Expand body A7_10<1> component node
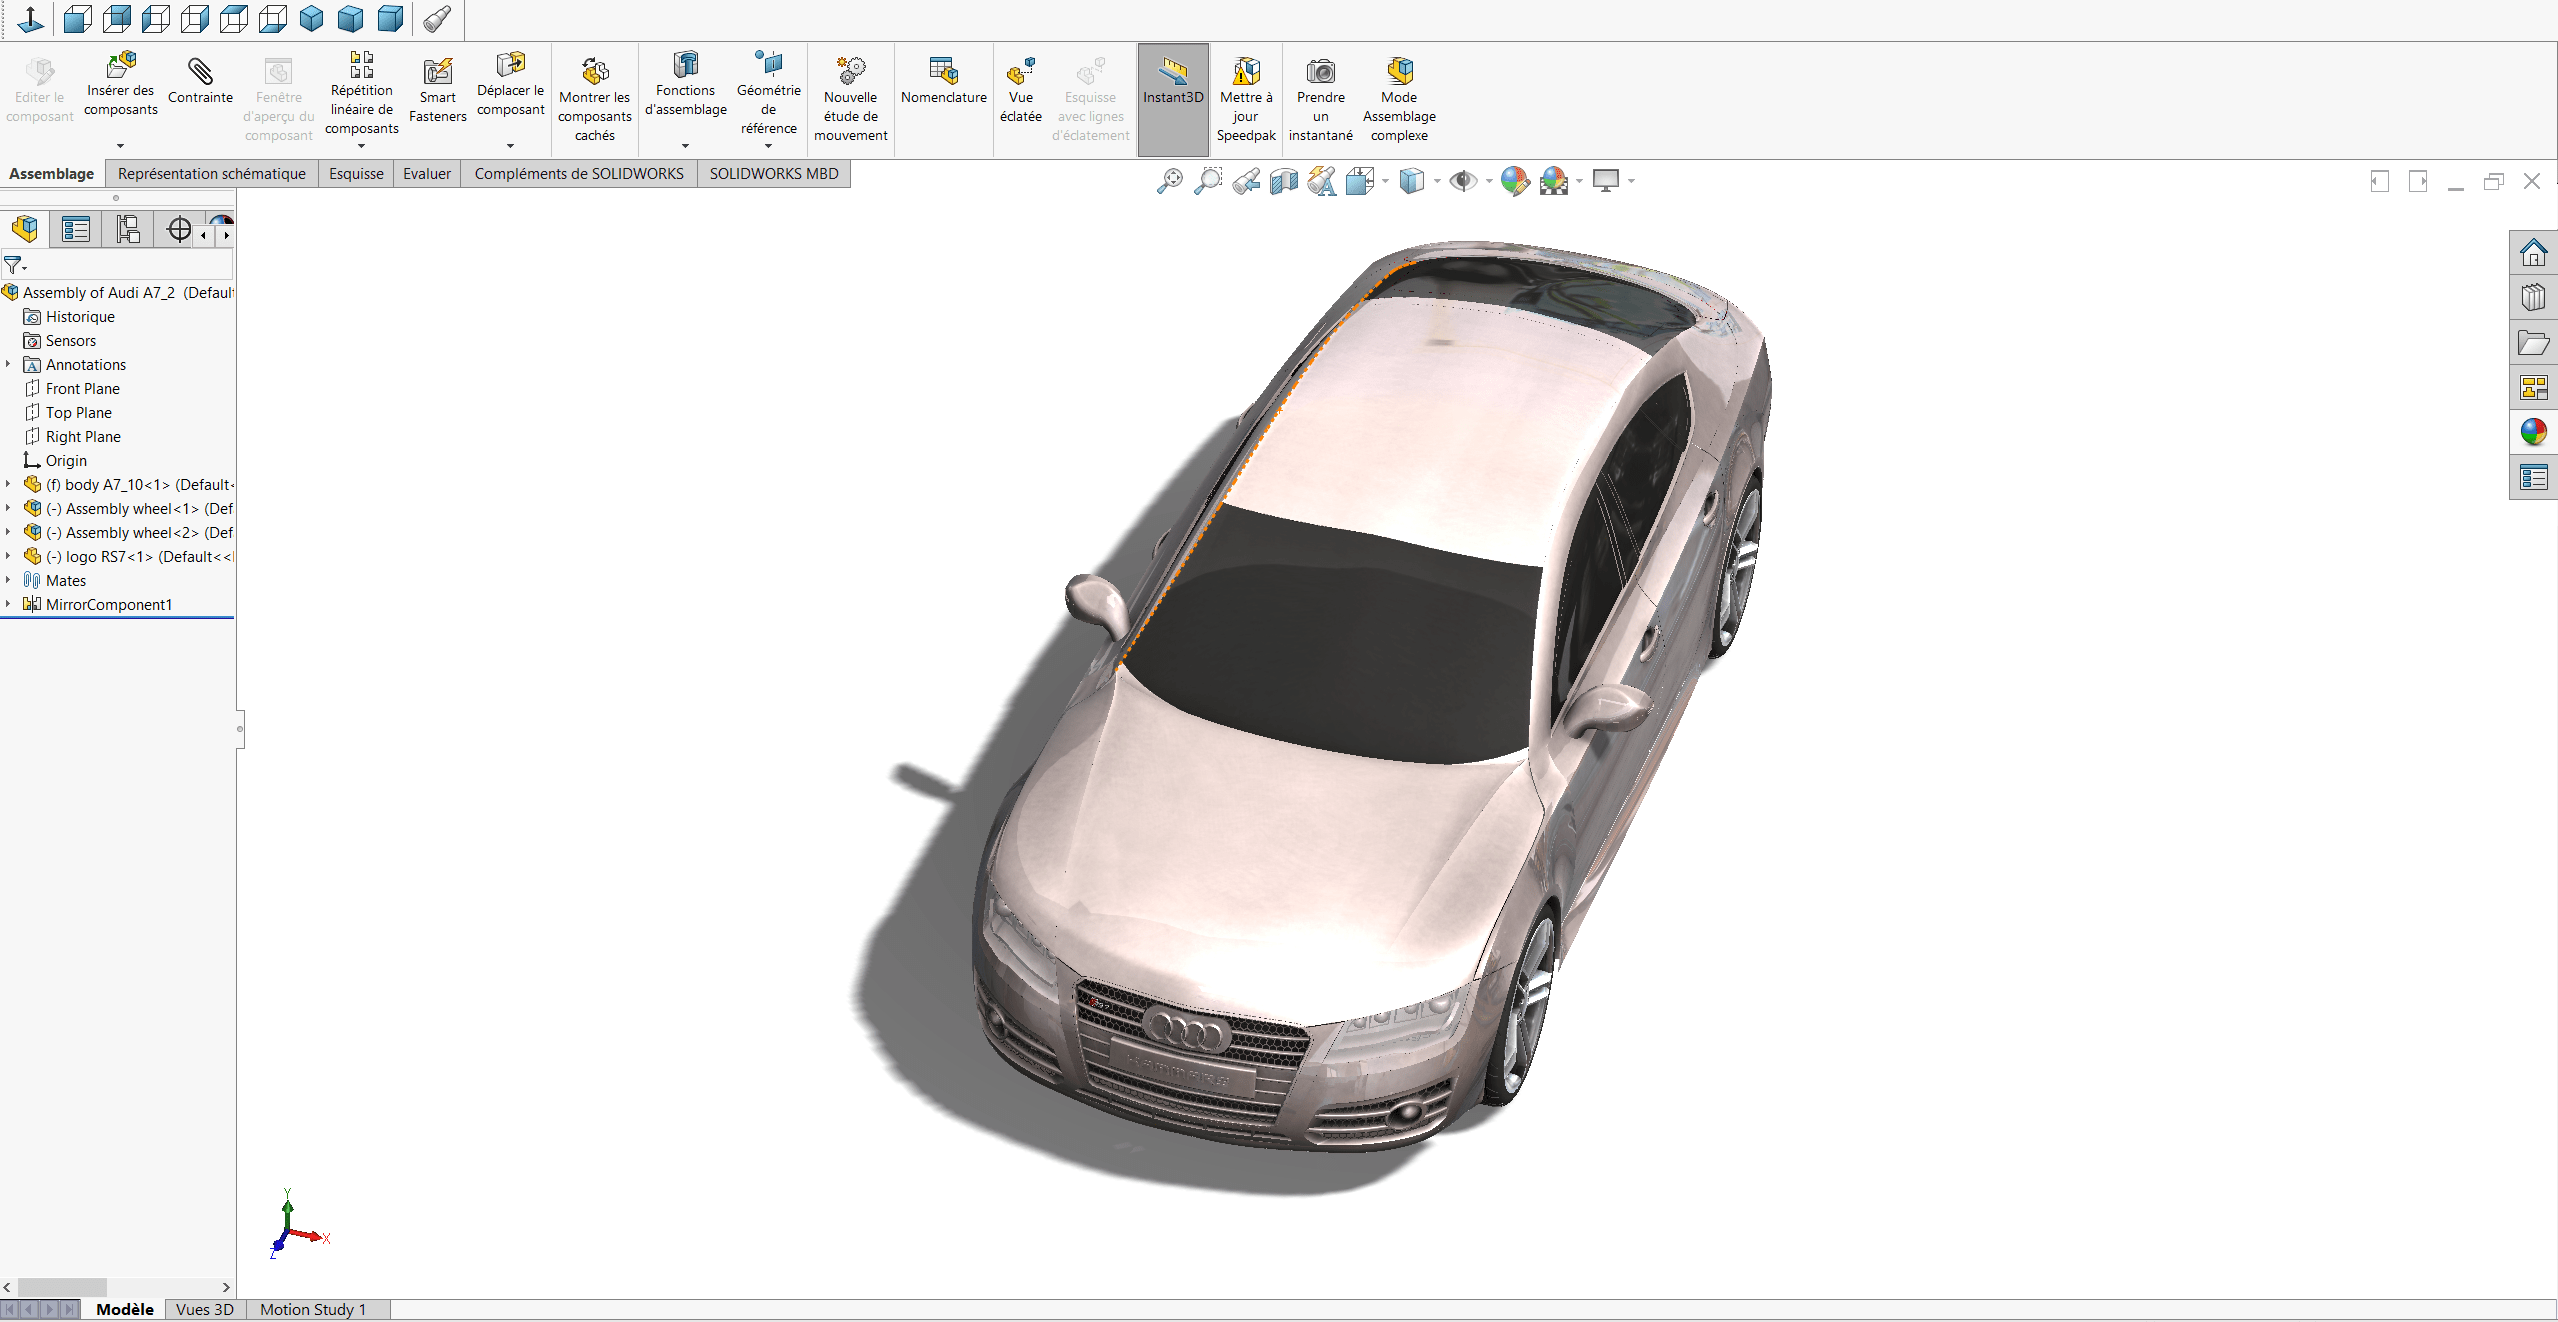 (x=8, y=484)
